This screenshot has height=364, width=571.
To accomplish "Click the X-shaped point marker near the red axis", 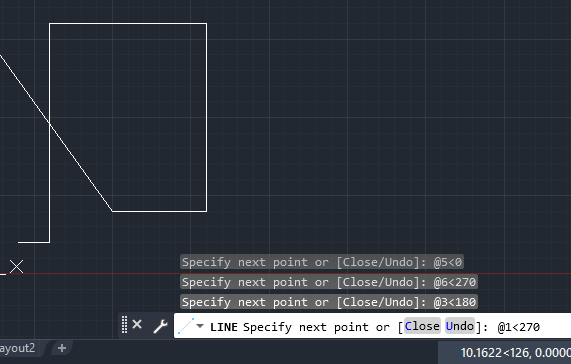I will coord(16,267).
